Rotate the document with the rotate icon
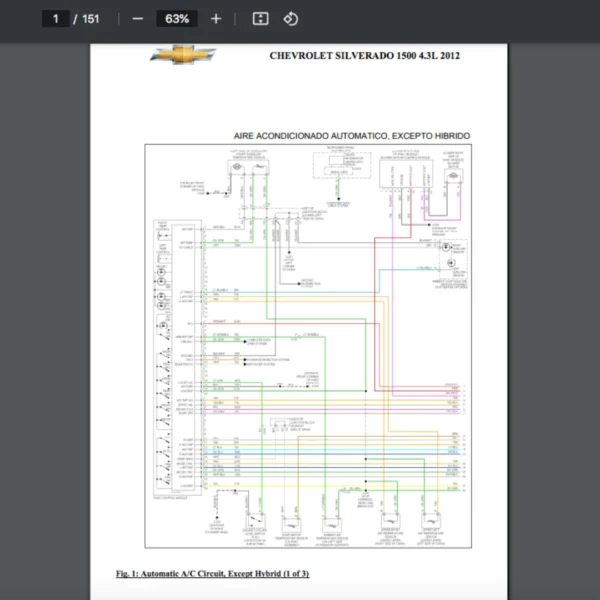The height and width of the screenshot is (600, 600). coord(290,19)
